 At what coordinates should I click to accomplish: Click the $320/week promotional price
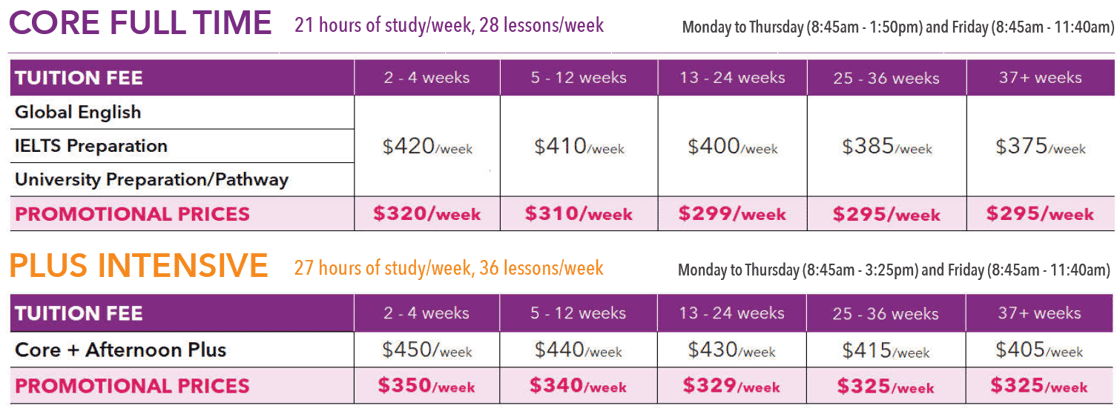tap(427, 213)
